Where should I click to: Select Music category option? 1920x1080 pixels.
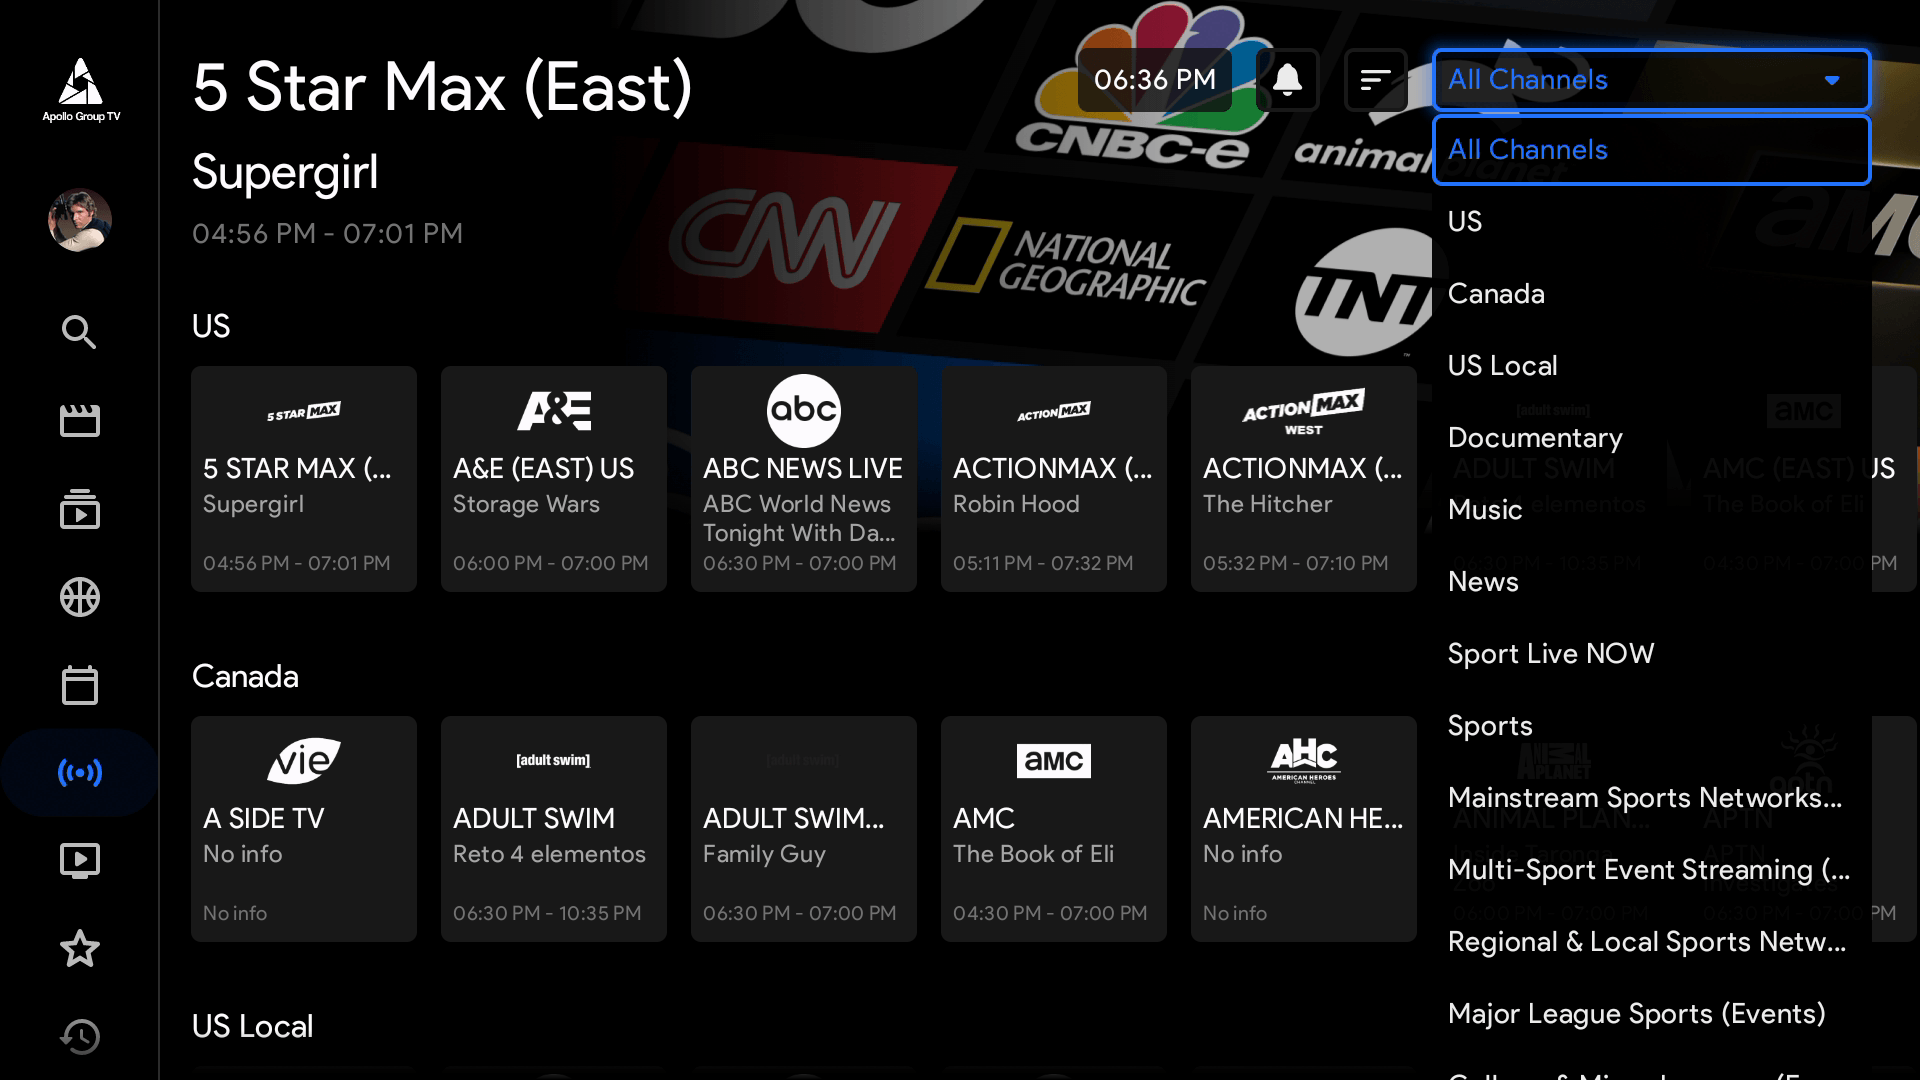coord(1652,510)
